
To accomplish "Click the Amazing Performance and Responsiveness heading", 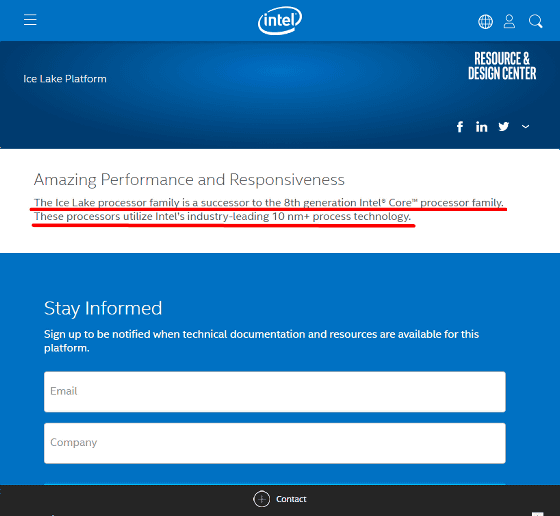I will [189, 180].
